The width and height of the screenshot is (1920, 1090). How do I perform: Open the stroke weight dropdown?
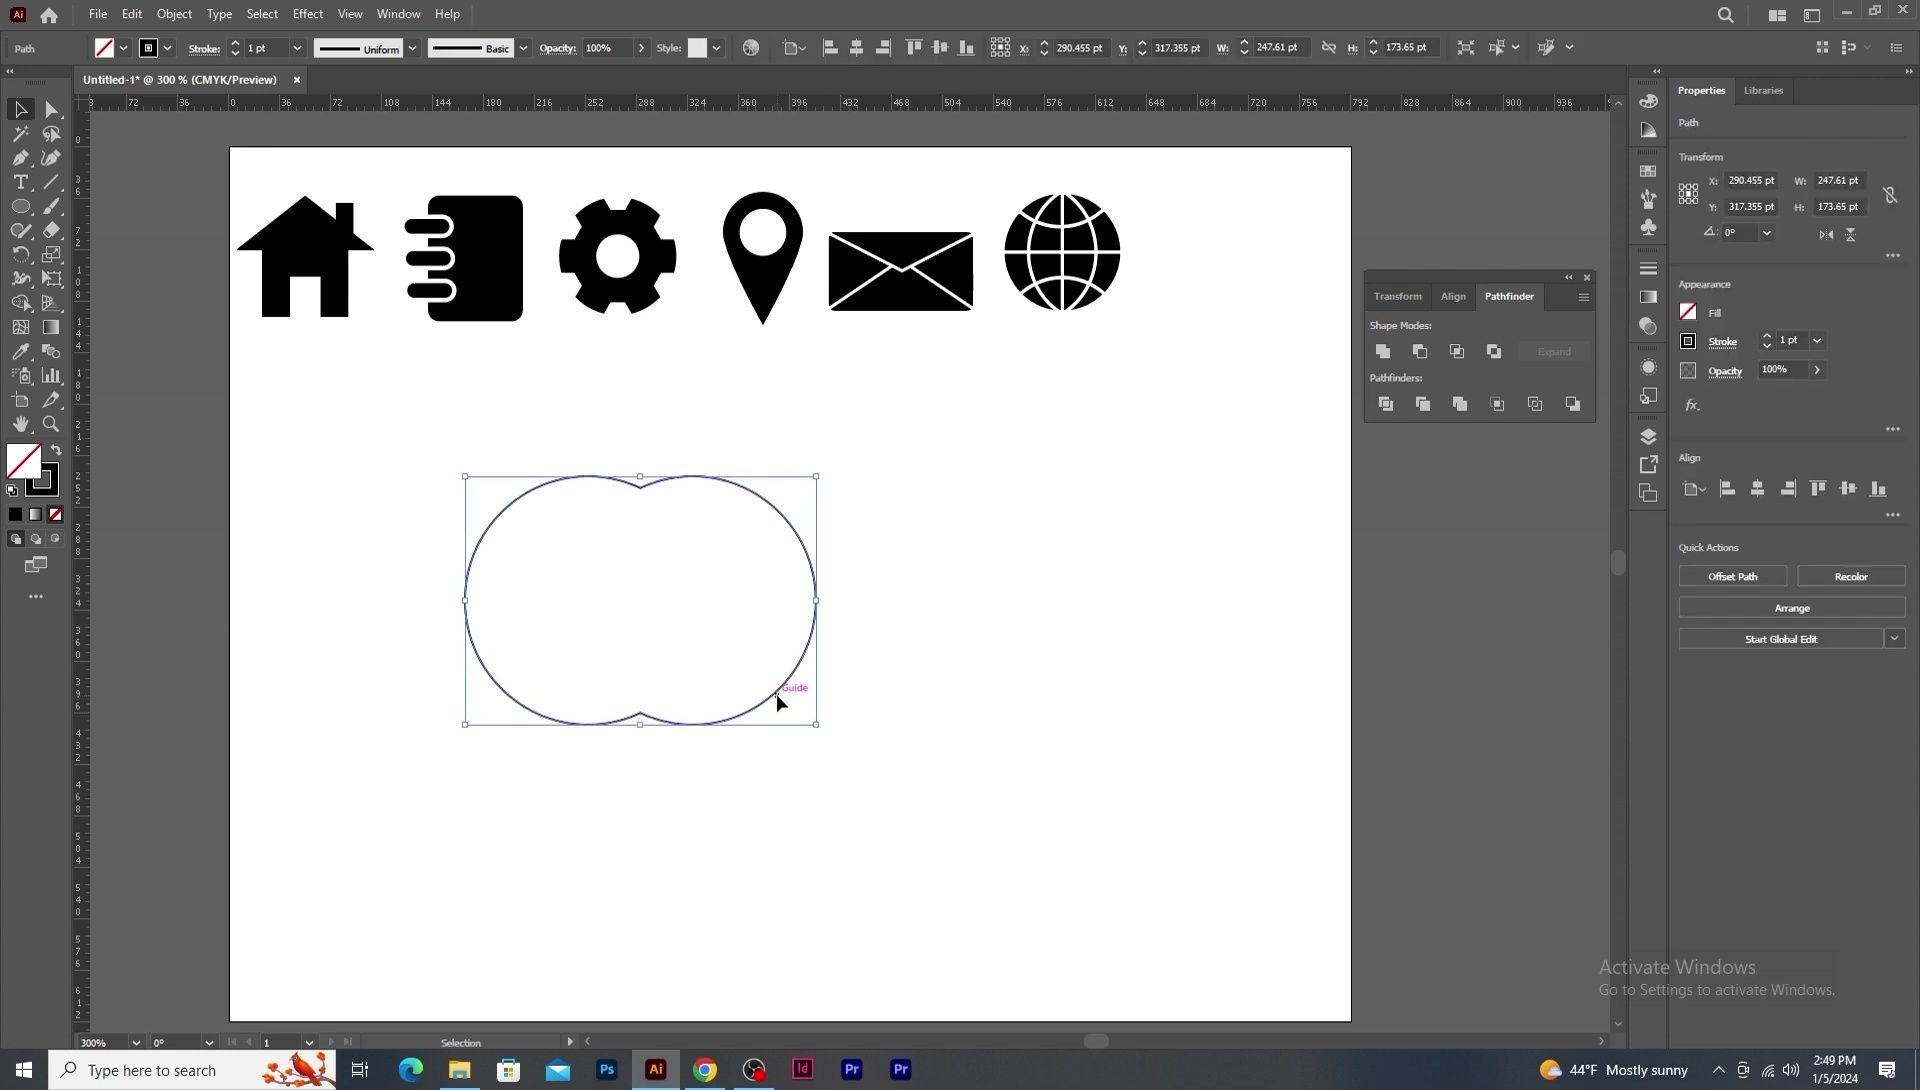point(297,48)
